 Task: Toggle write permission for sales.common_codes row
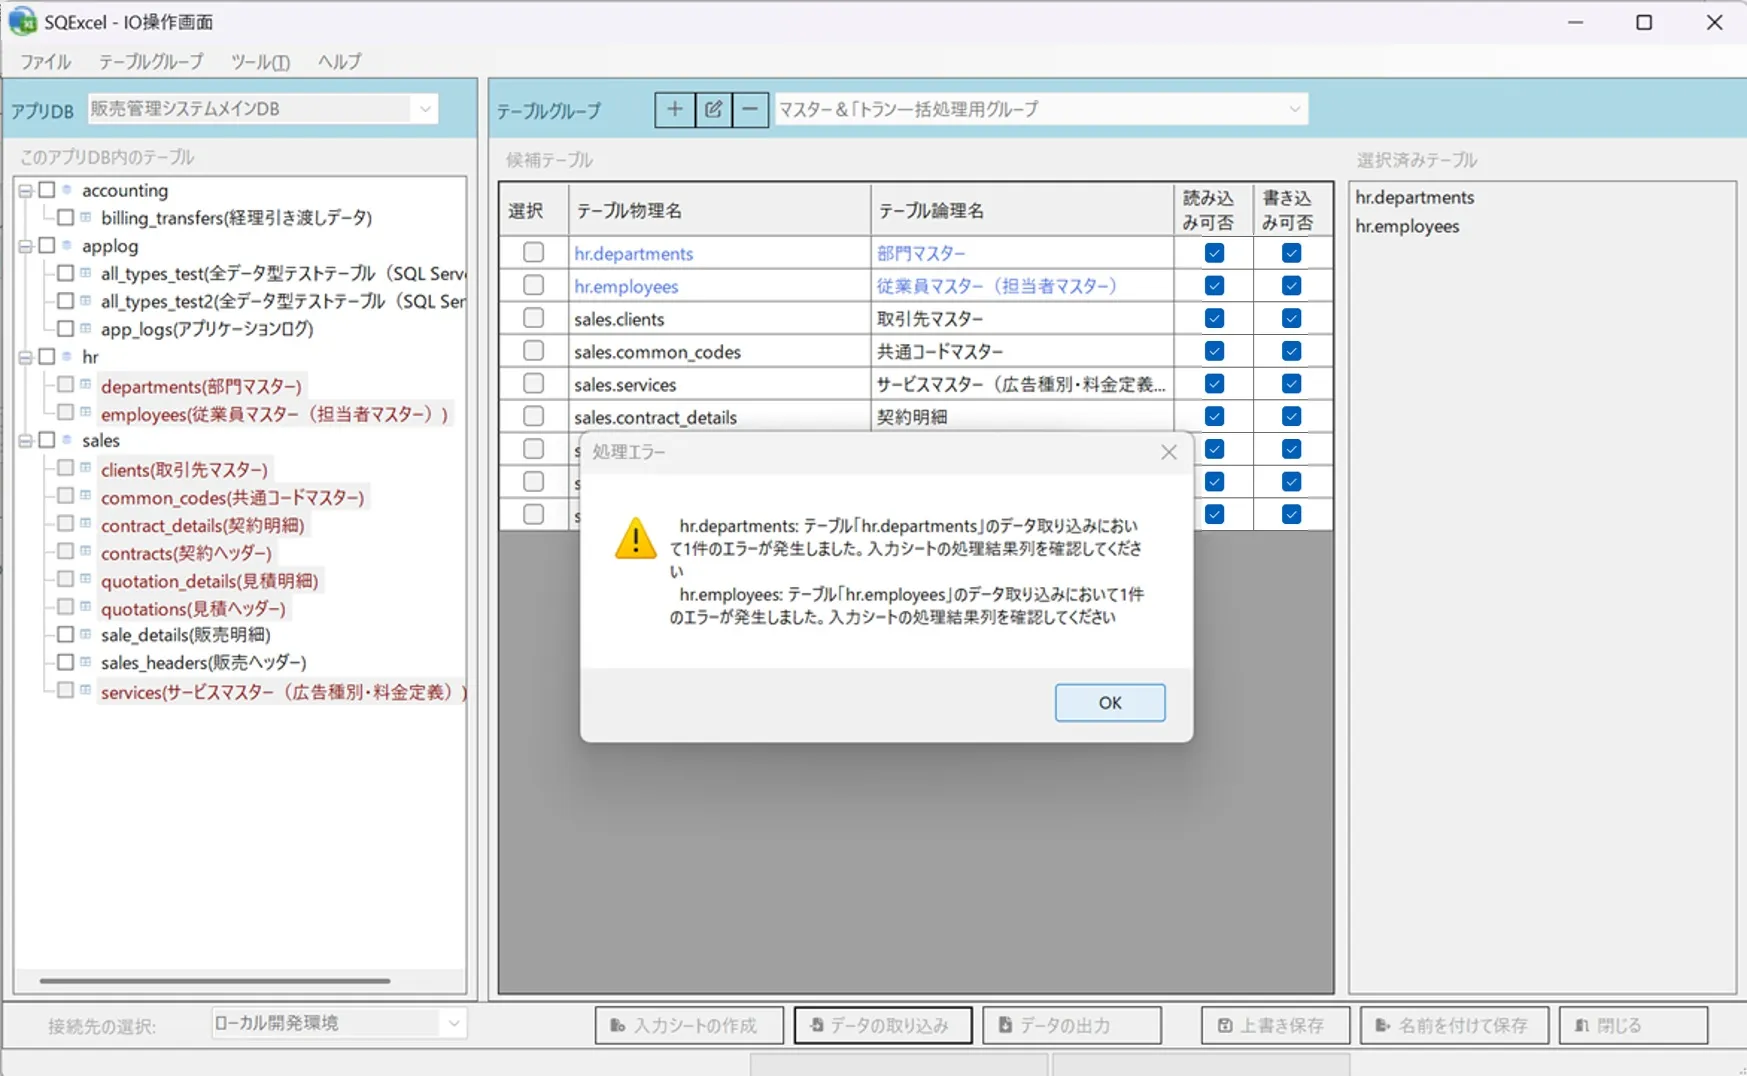pos(1291,351)
